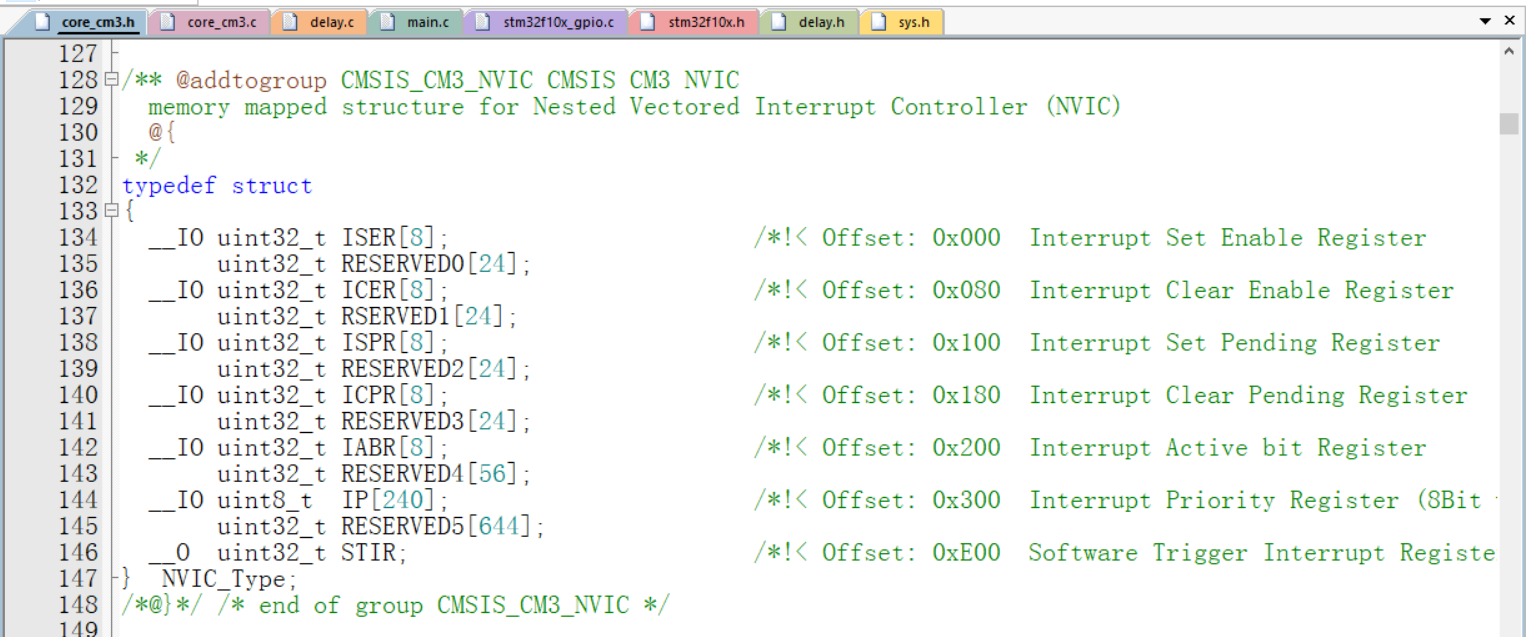Click line number 140 in the gutter

click(x=79, y=395)
